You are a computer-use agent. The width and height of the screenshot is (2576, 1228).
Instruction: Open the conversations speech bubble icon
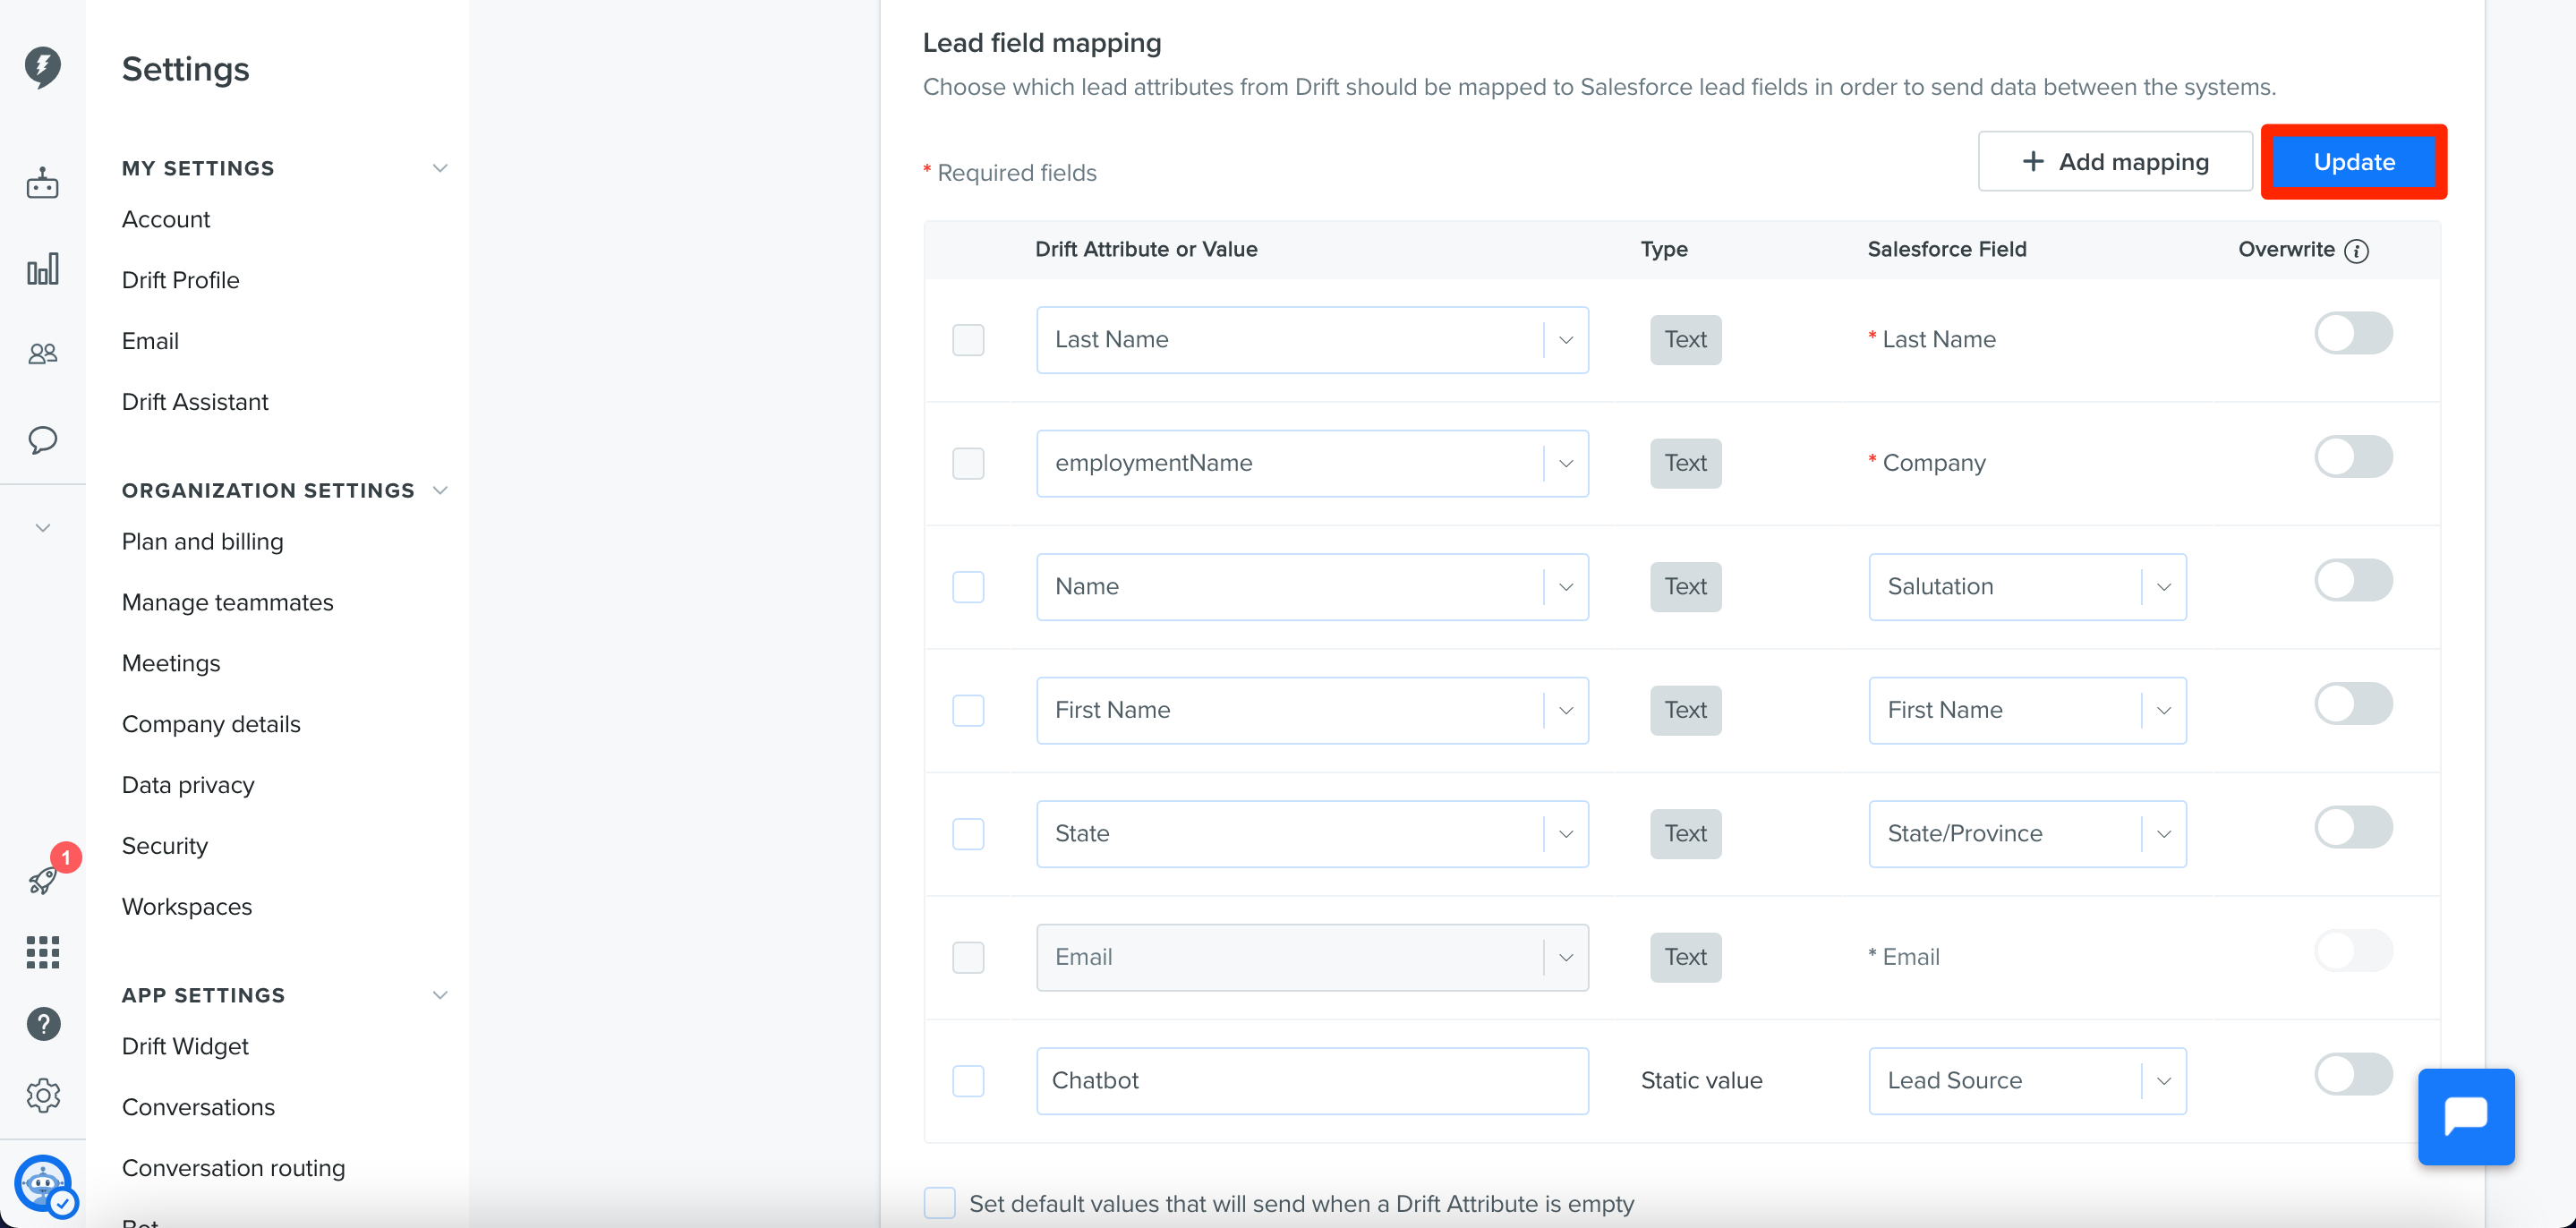tap(42, 440)
